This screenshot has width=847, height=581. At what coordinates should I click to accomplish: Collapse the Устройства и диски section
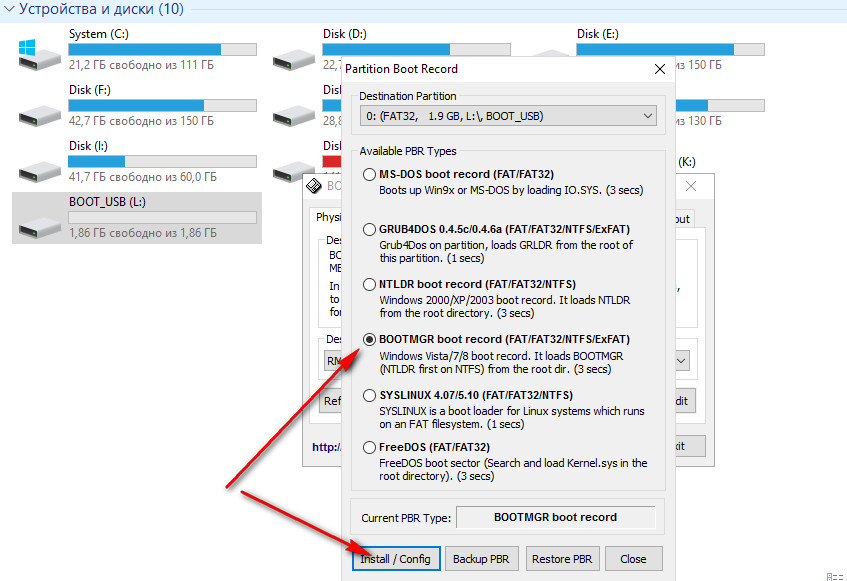[x=6, y=12]
